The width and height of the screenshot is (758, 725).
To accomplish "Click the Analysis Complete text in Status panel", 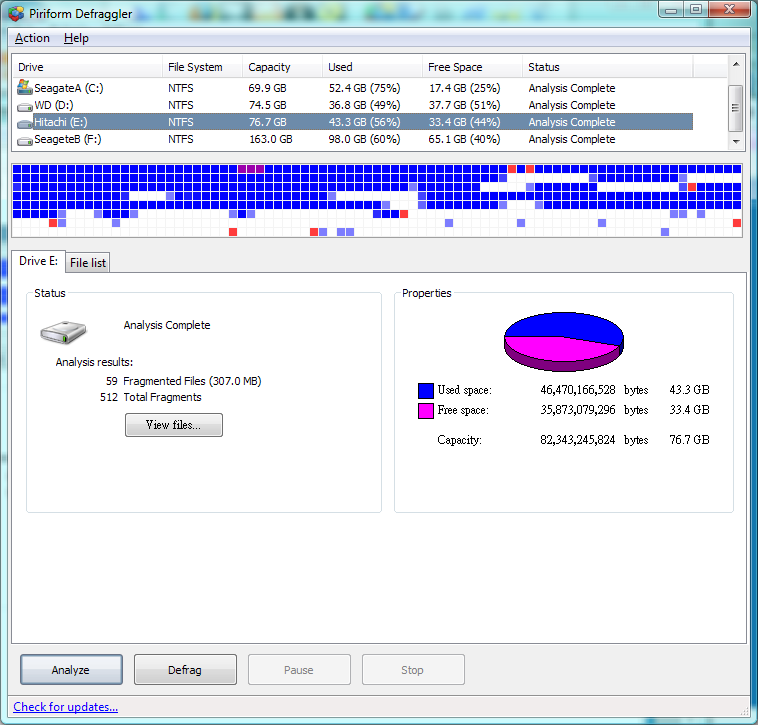I will click(167, 325).
